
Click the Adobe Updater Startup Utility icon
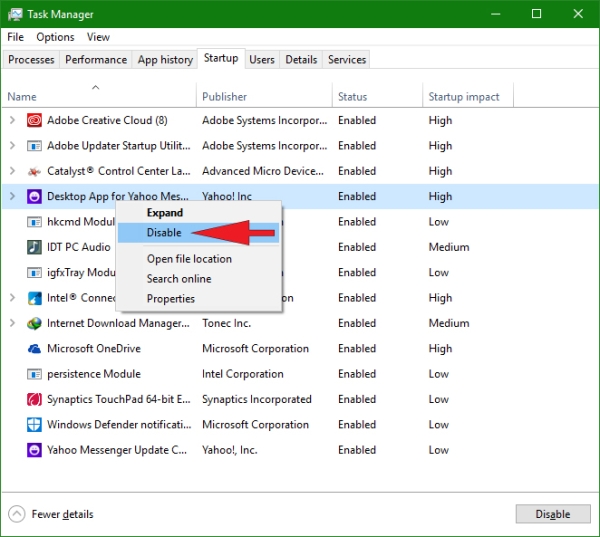(x=34, y=146)
